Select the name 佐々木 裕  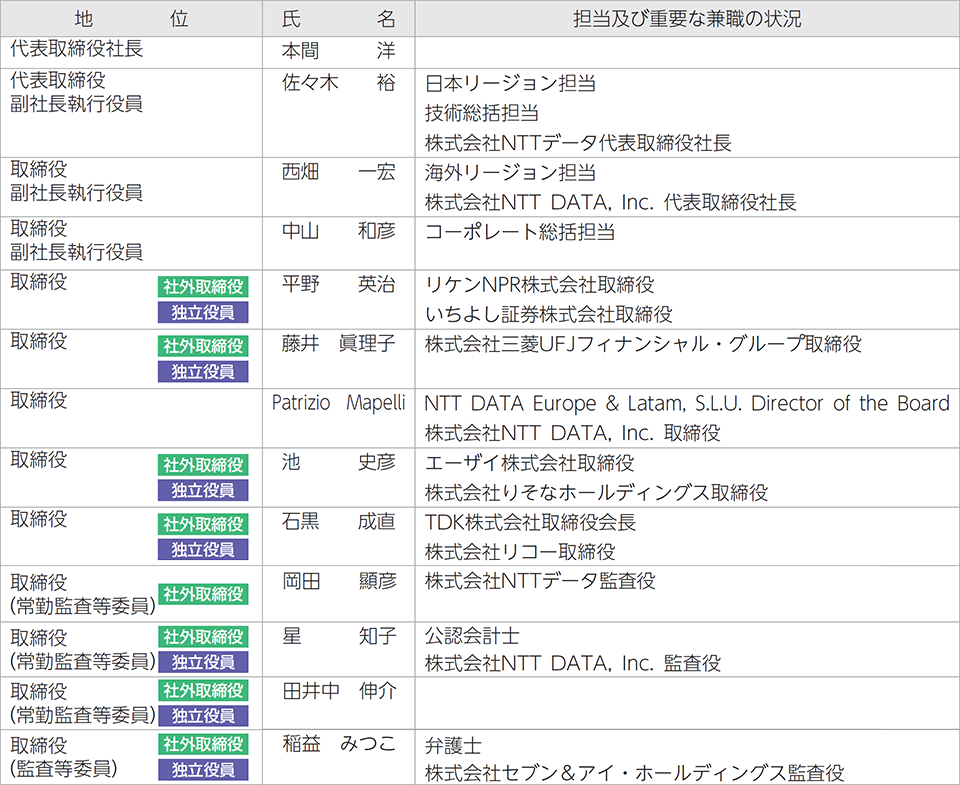[x=339, y=83]
